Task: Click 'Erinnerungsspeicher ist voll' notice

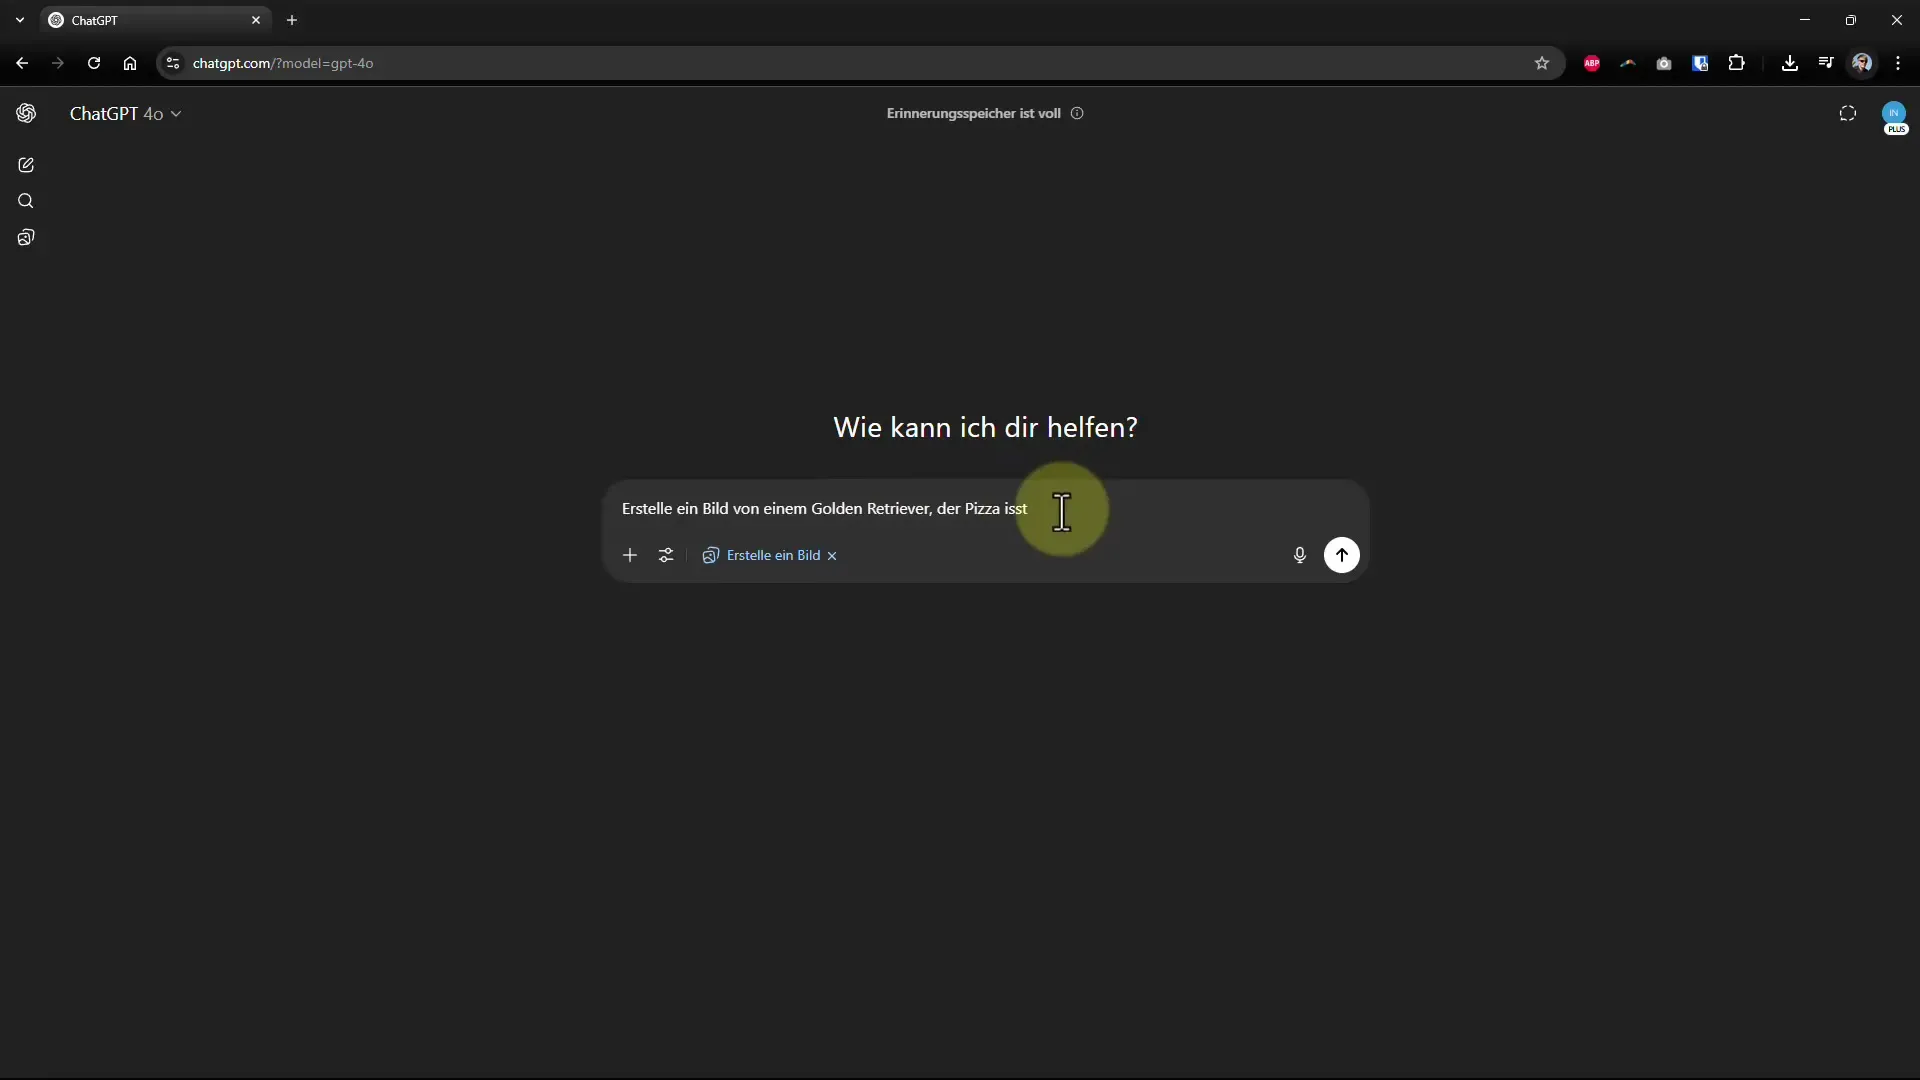Action: click(x=973, y=113)
